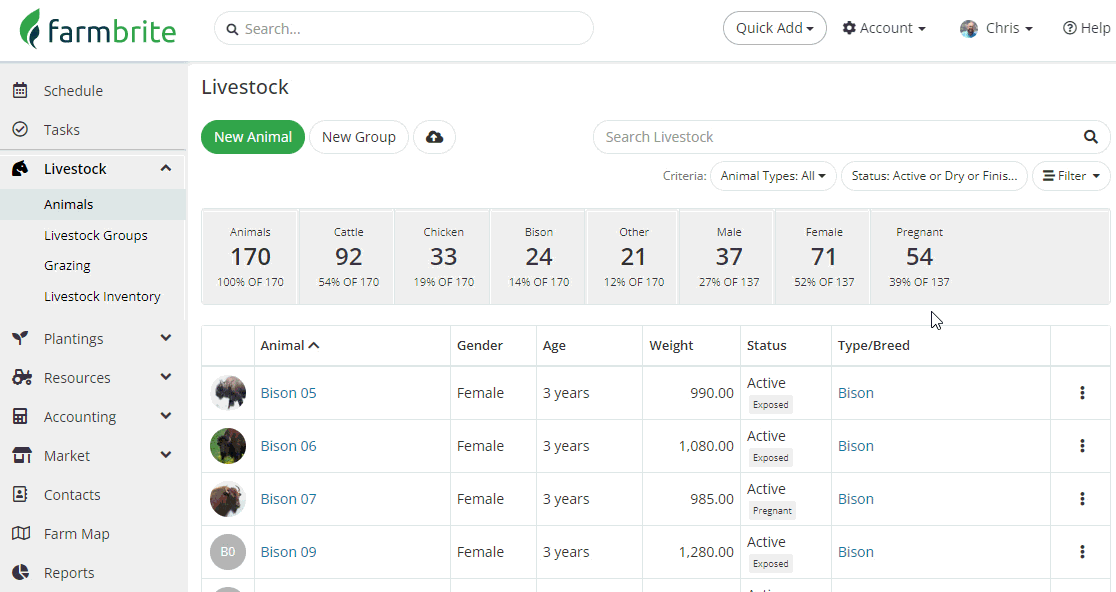
Task: Open the Chris user dropdown
Action: pyautogui.click(x=996, y=28)
